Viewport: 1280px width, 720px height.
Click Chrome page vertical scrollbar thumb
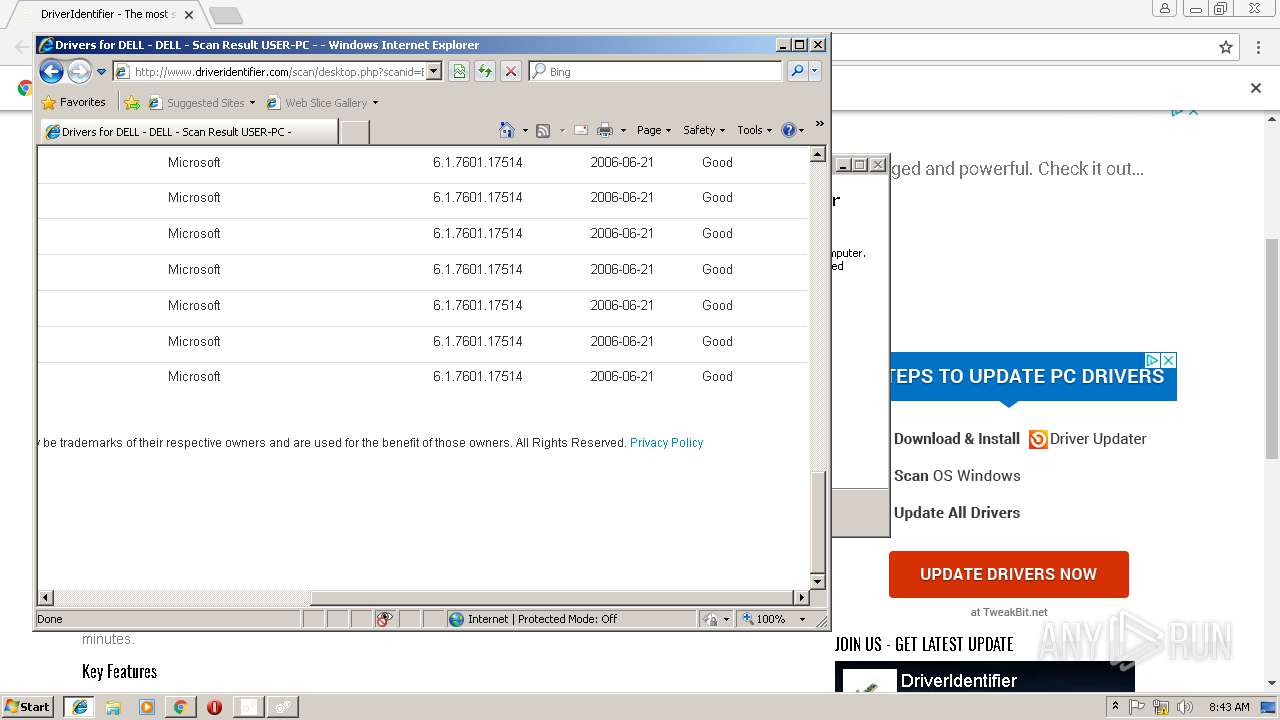tap(1272, 348)
